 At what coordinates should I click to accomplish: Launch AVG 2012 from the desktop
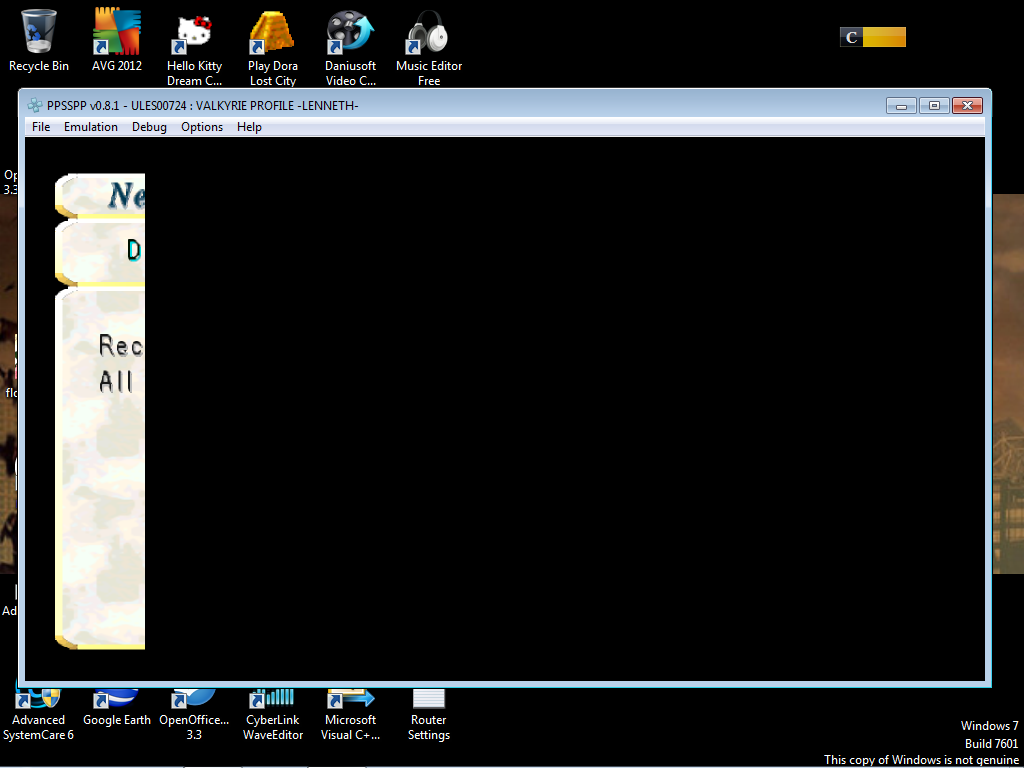[117, 33]
